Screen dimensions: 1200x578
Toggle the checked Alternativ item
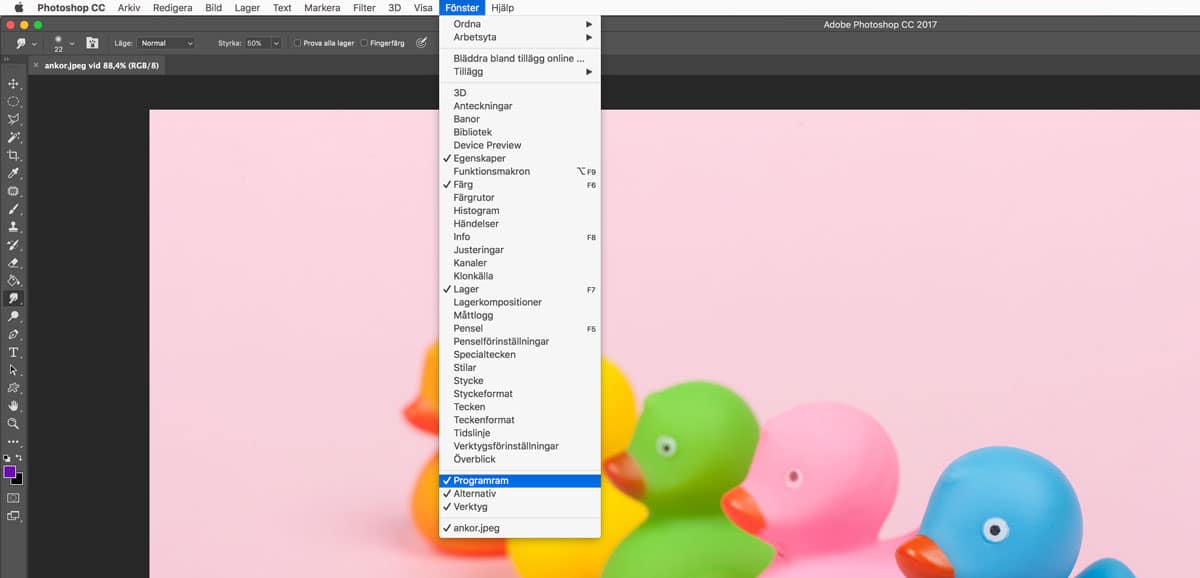point(520,493)
